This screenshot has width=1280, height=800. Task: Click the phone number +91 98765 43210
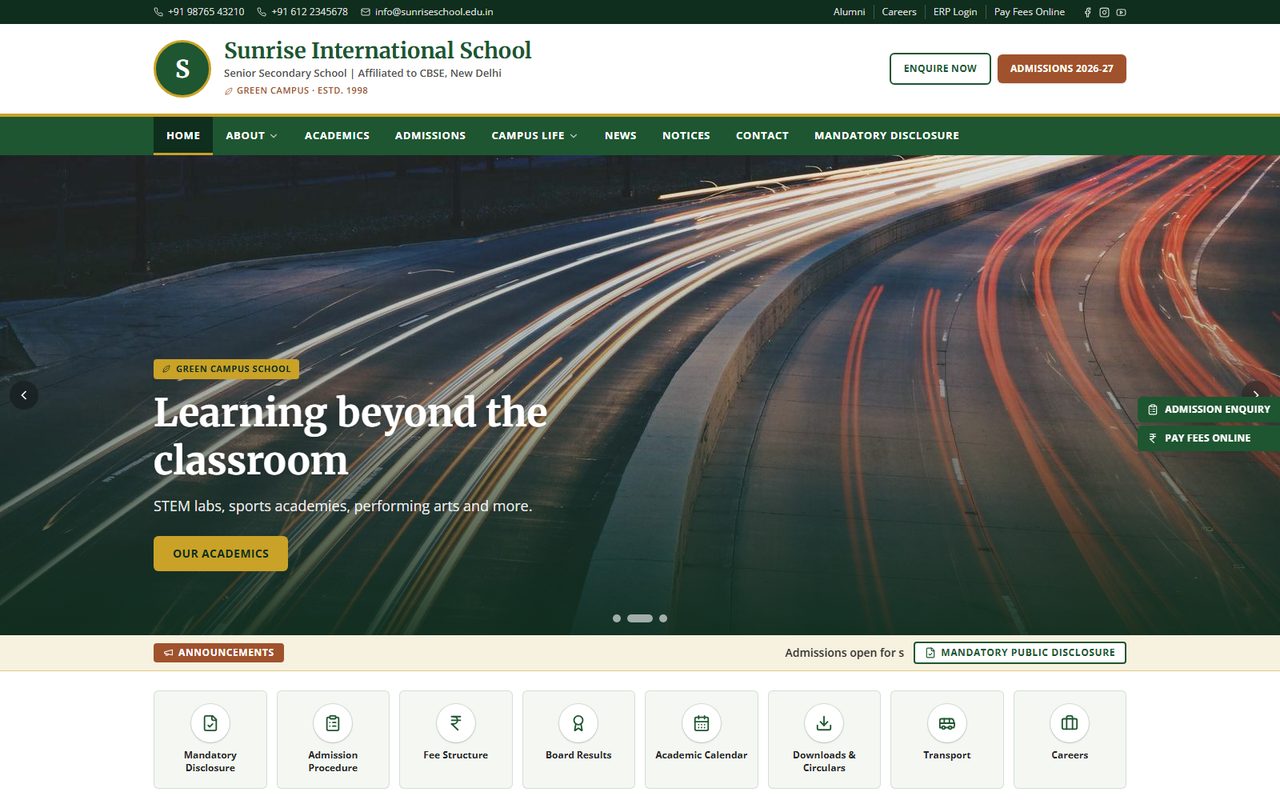(199, 12)
